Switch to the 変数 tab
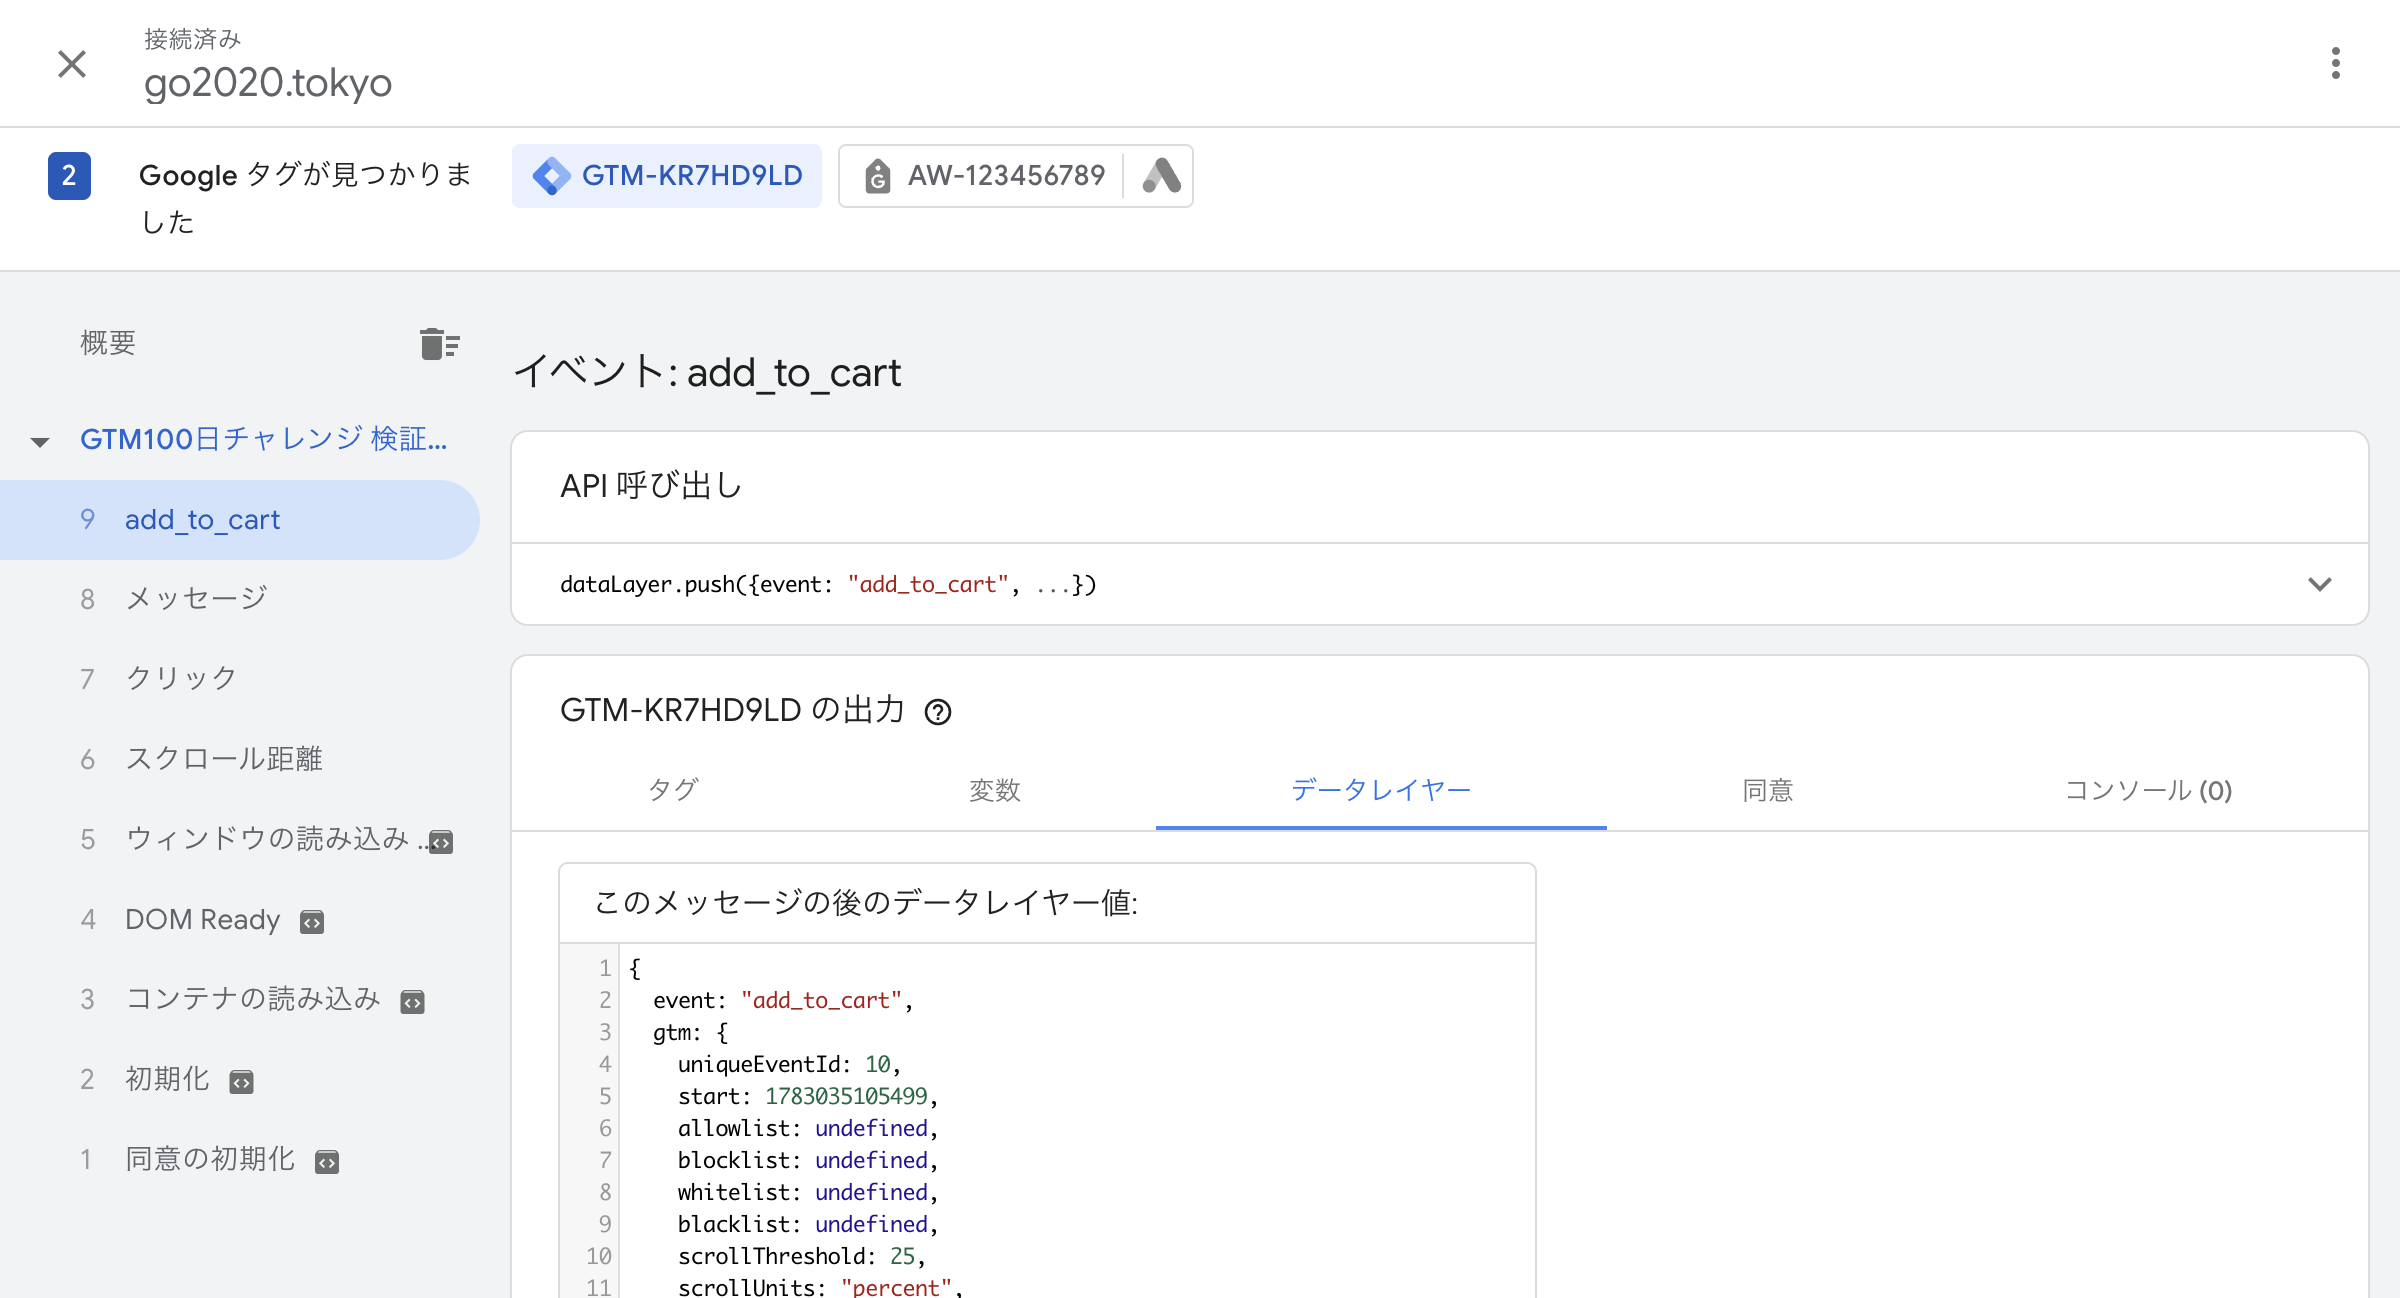Image resolution: width=2400 pixels, height=1298 pixels. (x=995, y=790)
